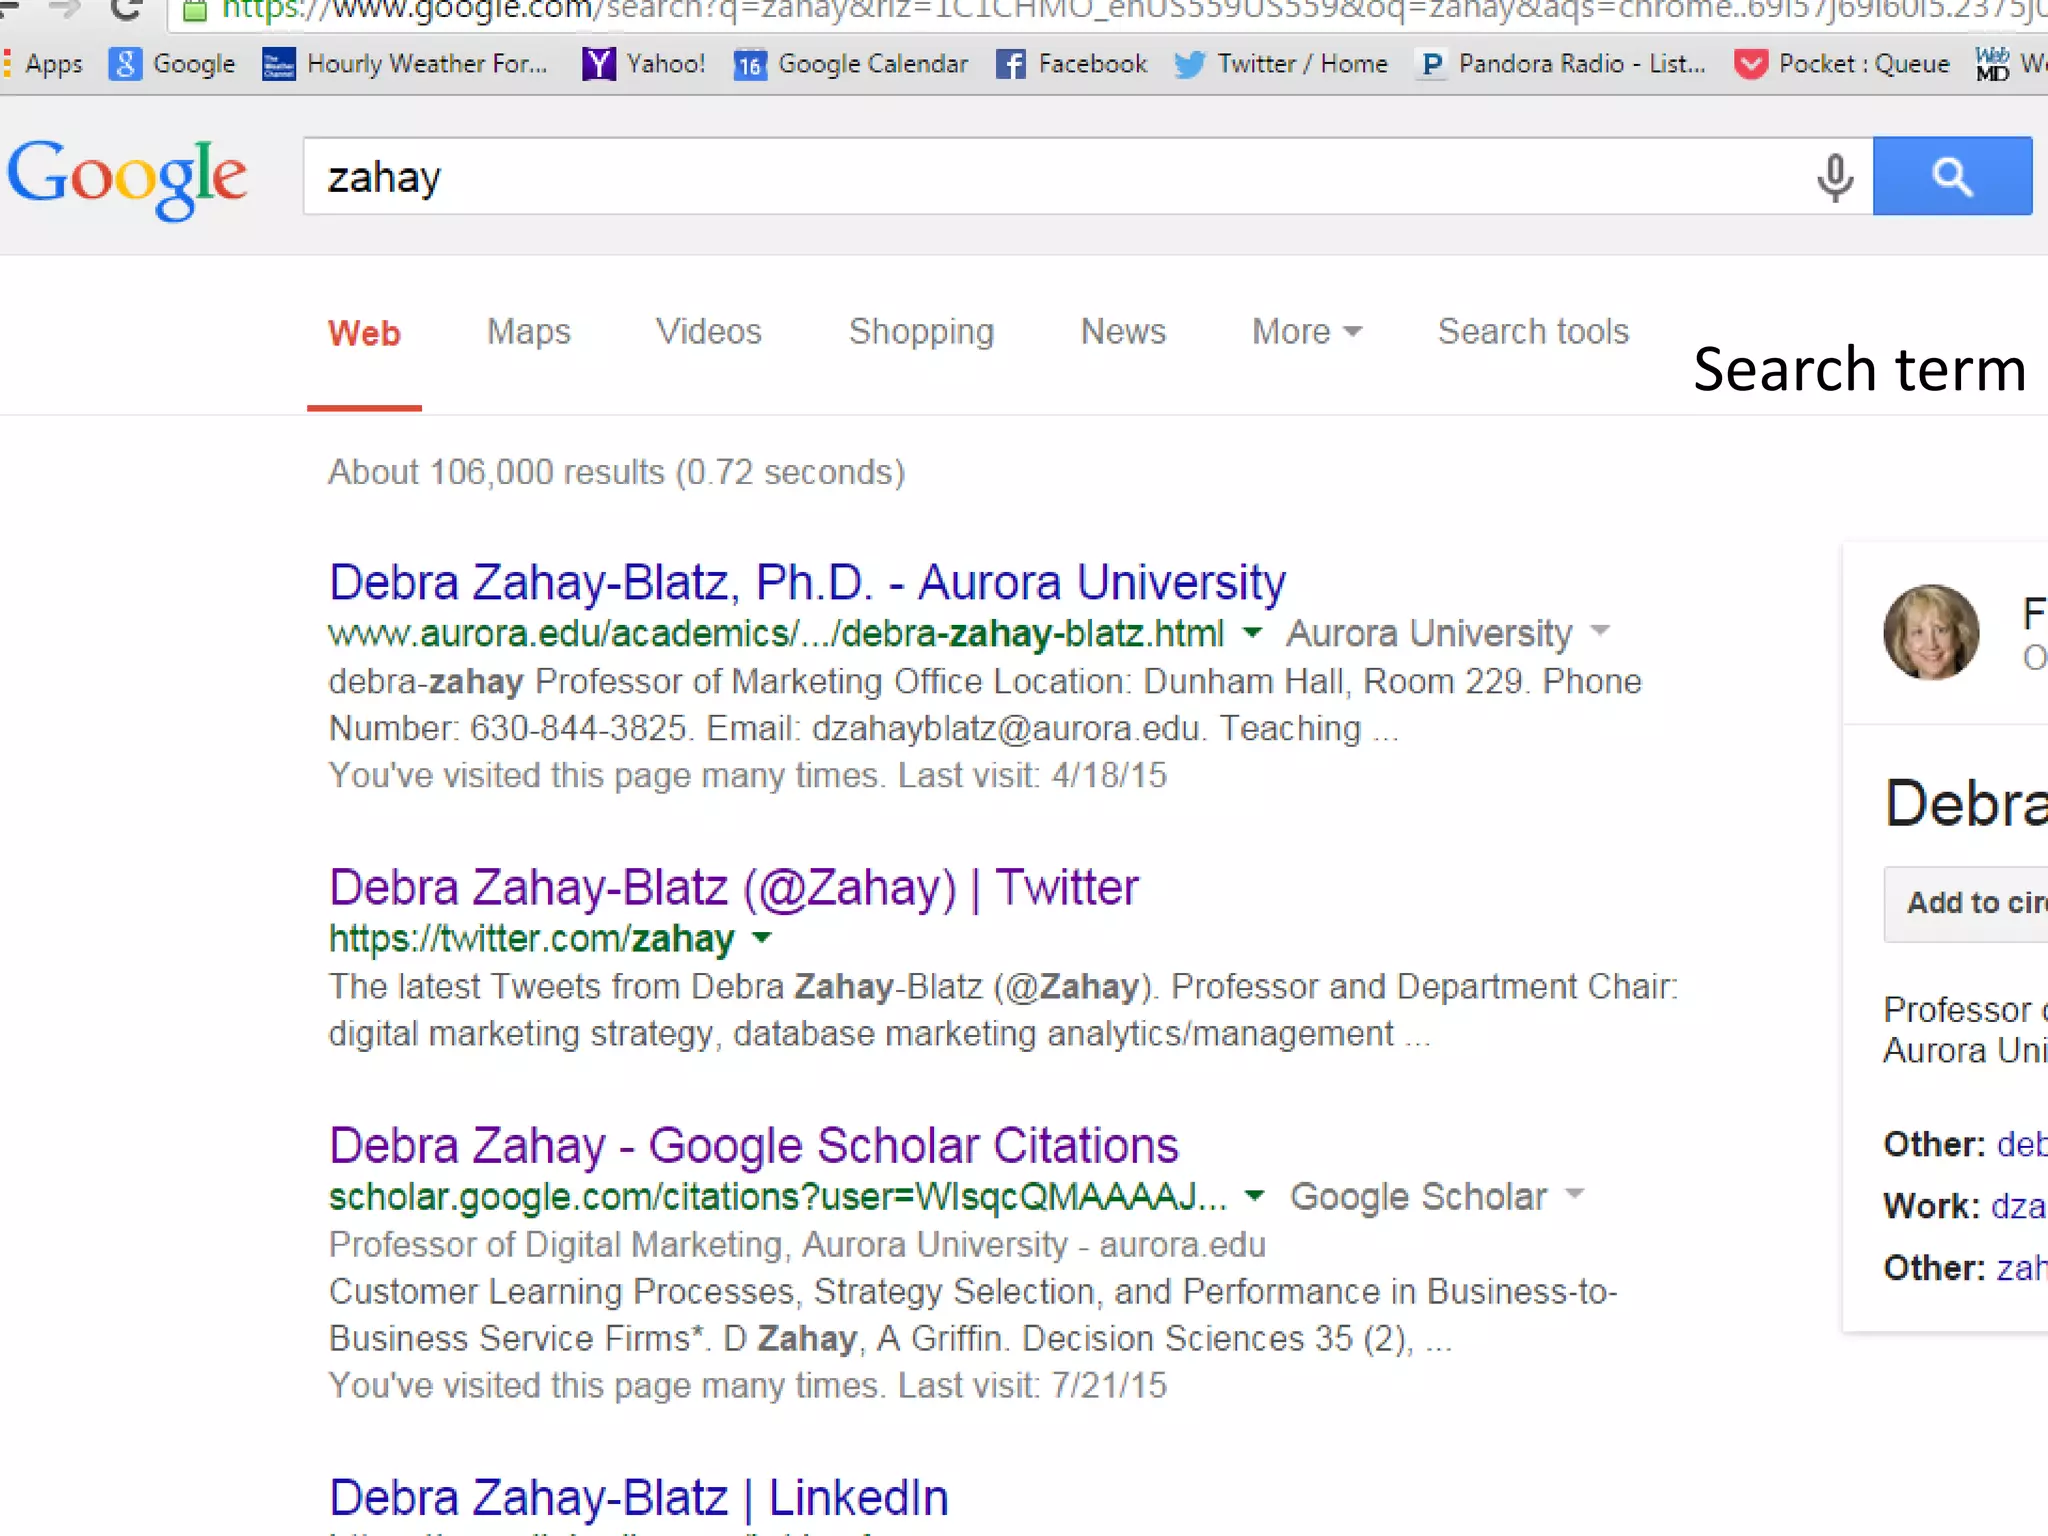
Task: Open the Twitter / Home bookmark
Action: click(x=1281, y=64)
